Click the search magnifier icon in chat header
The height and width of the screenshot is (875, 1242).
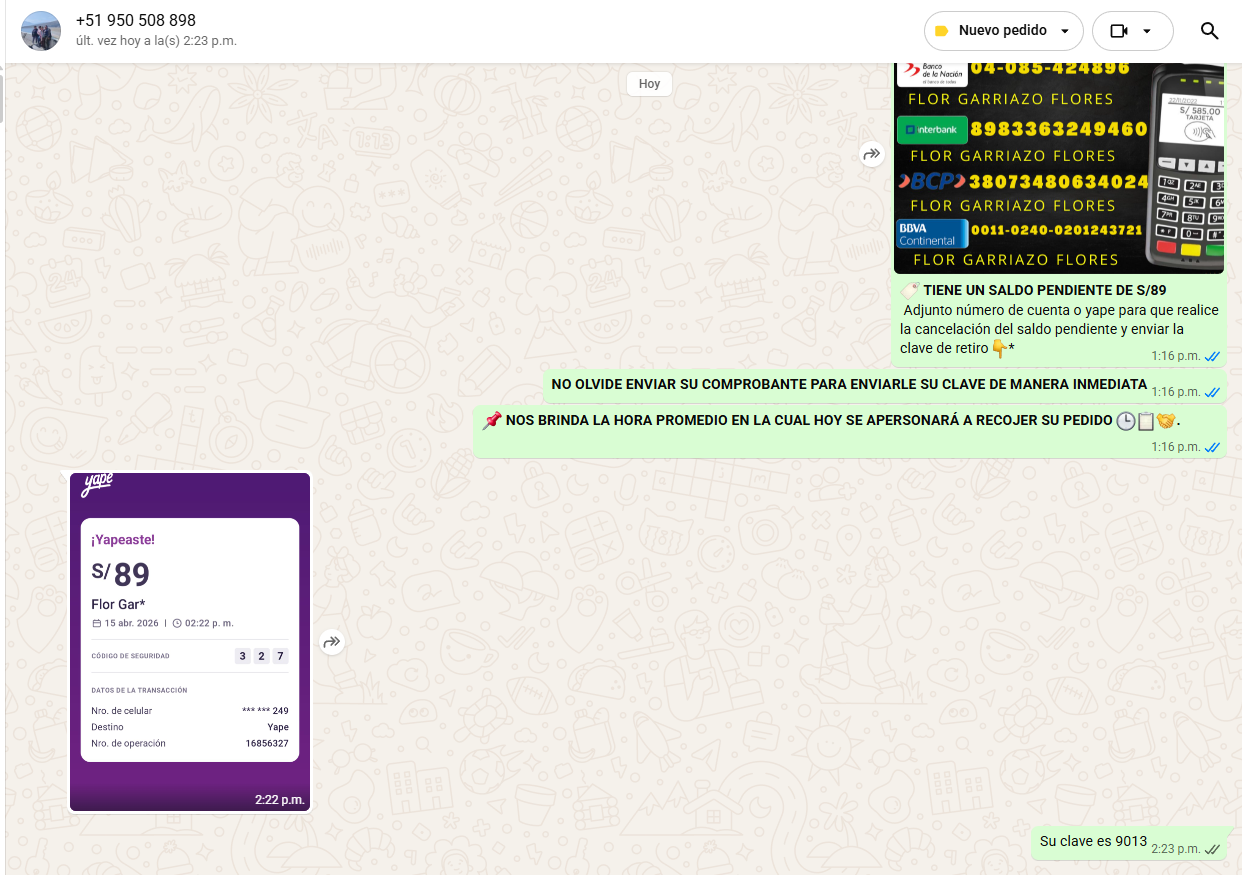(1209, 31)
